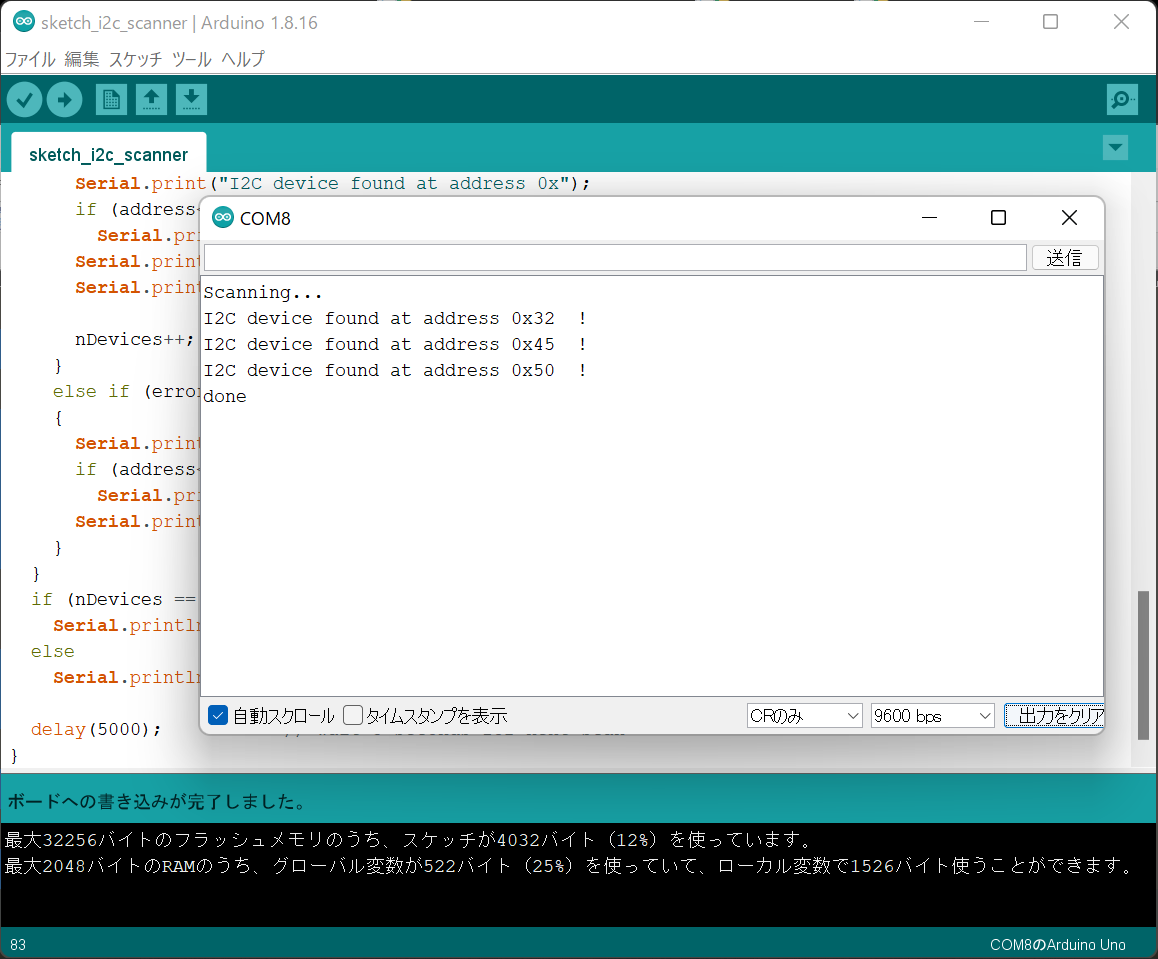Click the RAM usage console line
This screenshot has width=1158, height=959.
571,865
